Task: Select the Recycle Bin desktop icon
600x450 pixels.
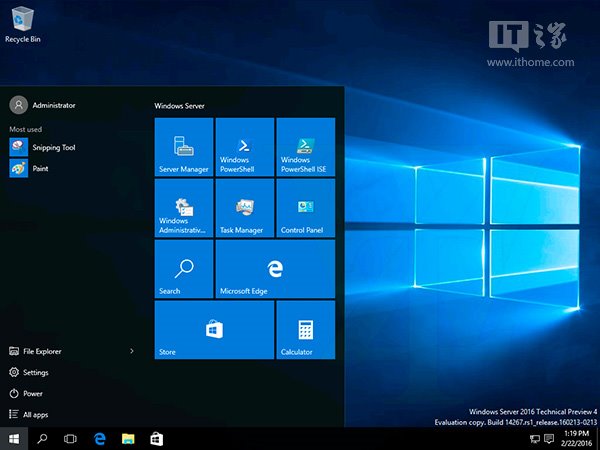Action: [x=23, y=24]
